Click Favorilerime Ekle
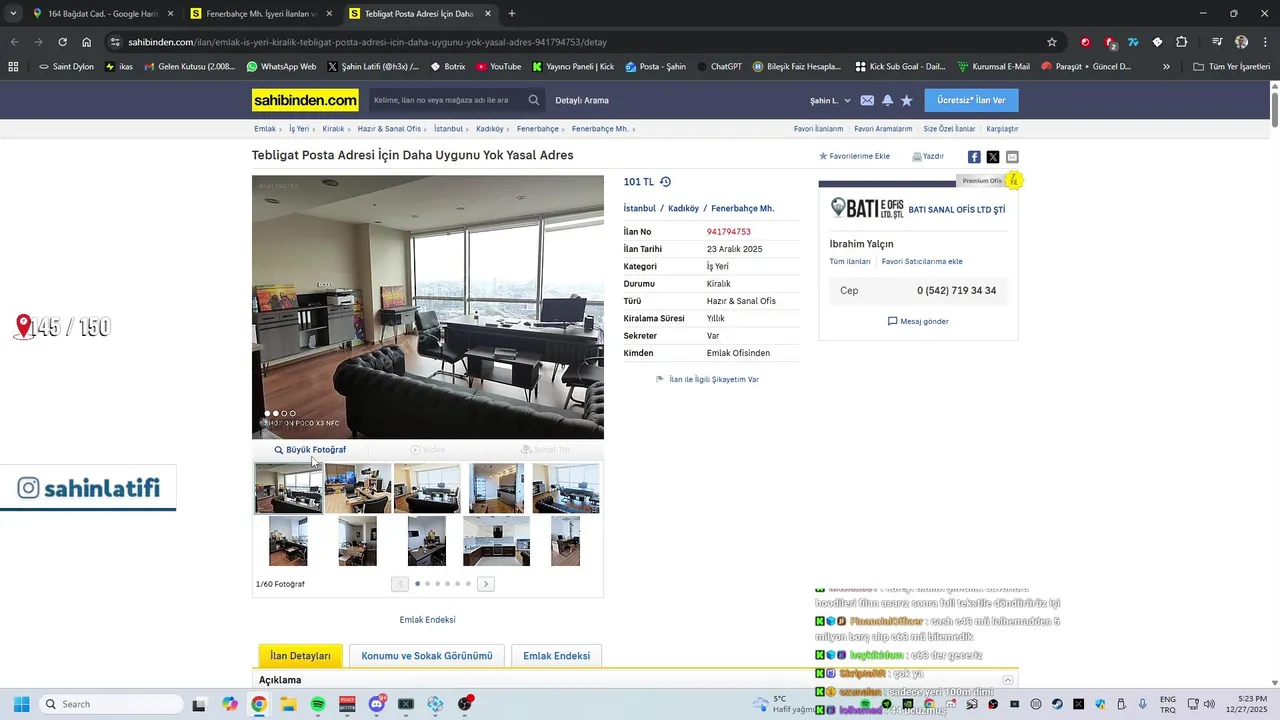Screen dimensions: 1280x720 click(x=854, y=156)
